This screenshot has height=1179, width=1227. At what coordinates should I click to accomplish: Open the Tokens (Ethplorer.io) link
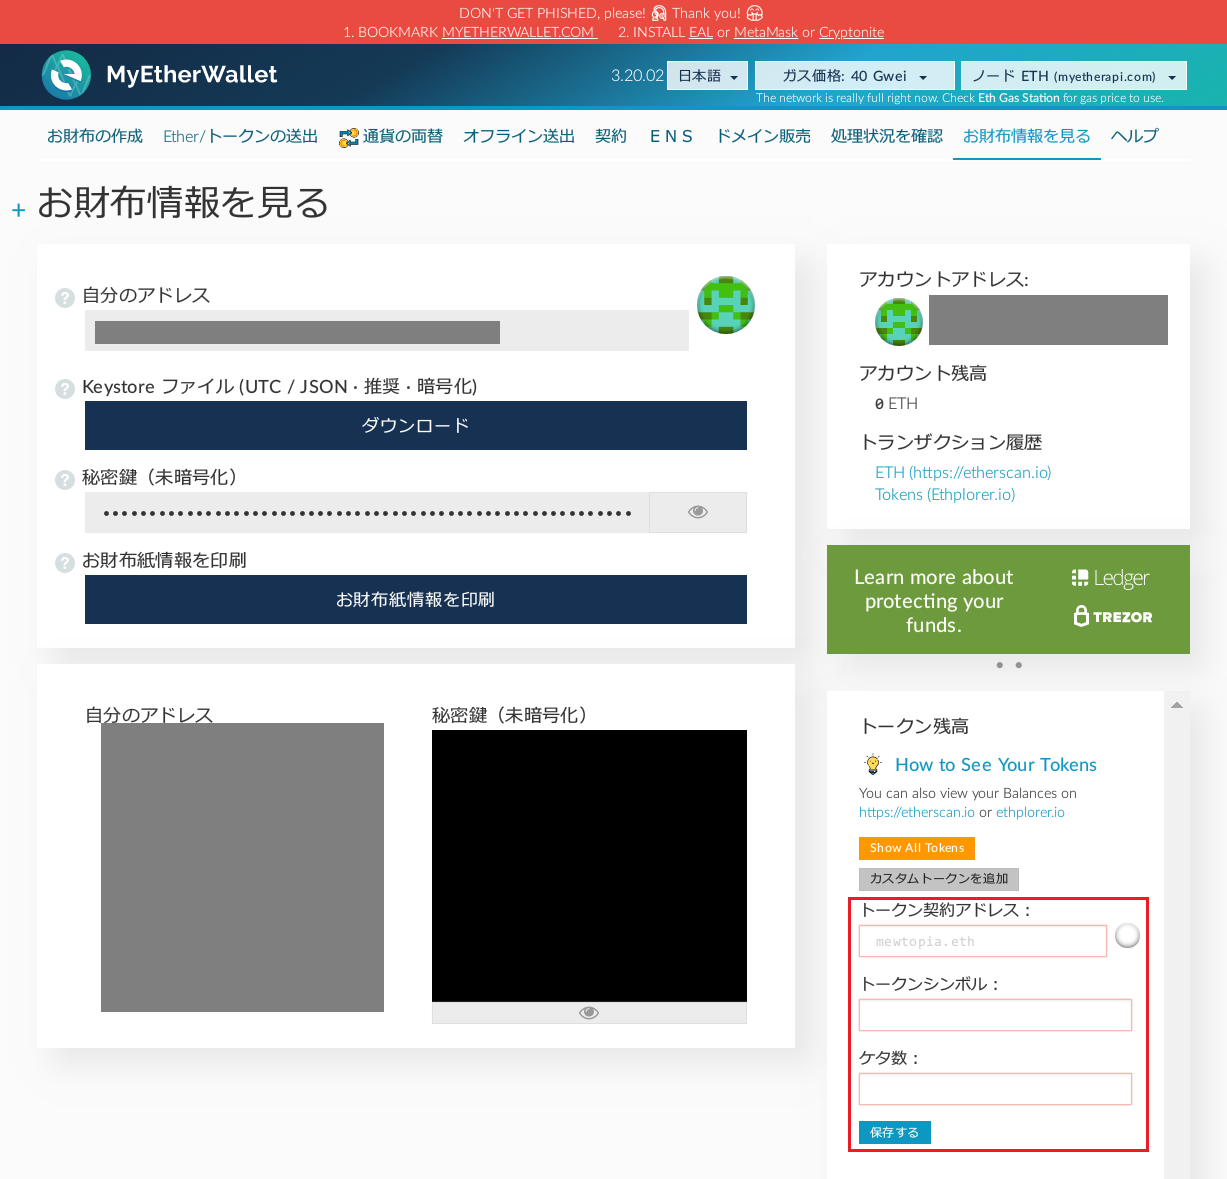(x=945, y=494)
